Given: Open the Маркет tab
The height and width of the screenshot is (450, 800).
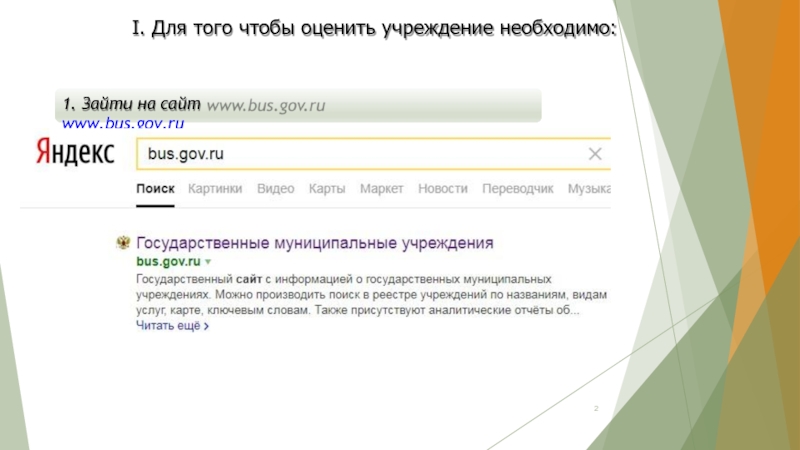Looking at the screenshot, I should (382, 189).
